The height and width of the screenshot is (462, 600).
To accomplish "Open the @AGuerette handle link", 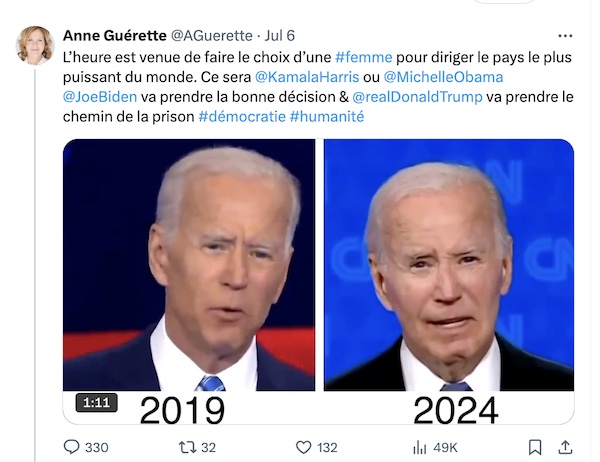I will pos(211,36).
